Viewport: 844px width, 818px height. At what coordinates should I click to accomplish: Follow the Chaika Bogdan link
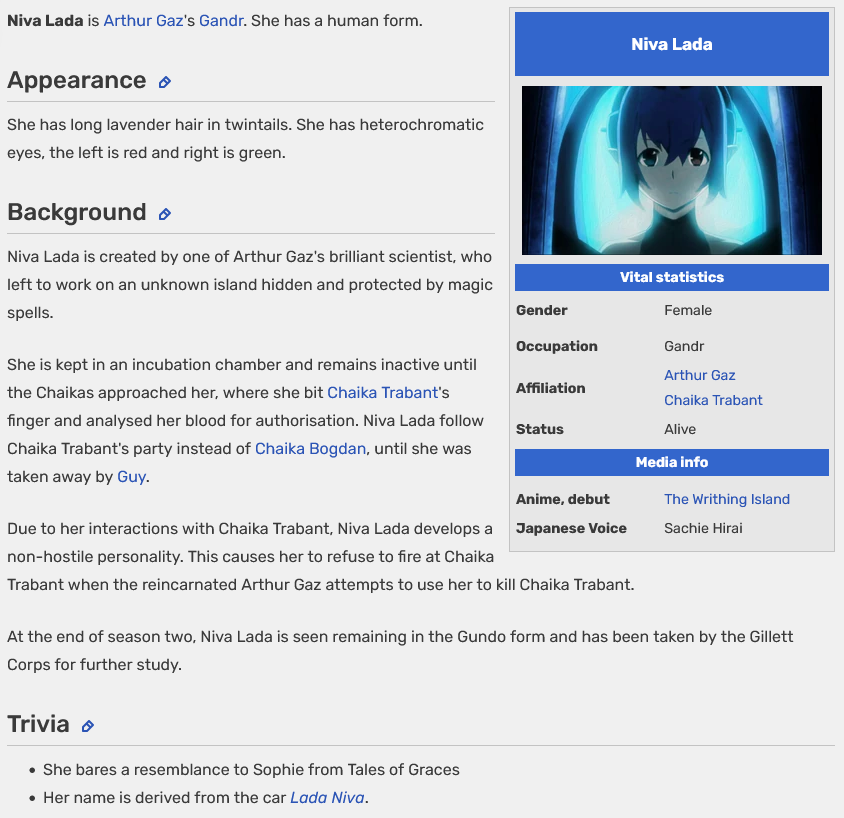(x=310, y=448)
